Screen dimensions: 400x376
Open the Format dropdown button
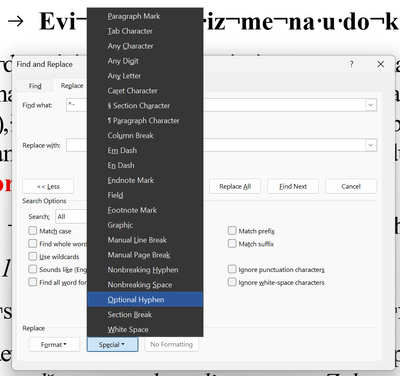click(x=54, y=344)
